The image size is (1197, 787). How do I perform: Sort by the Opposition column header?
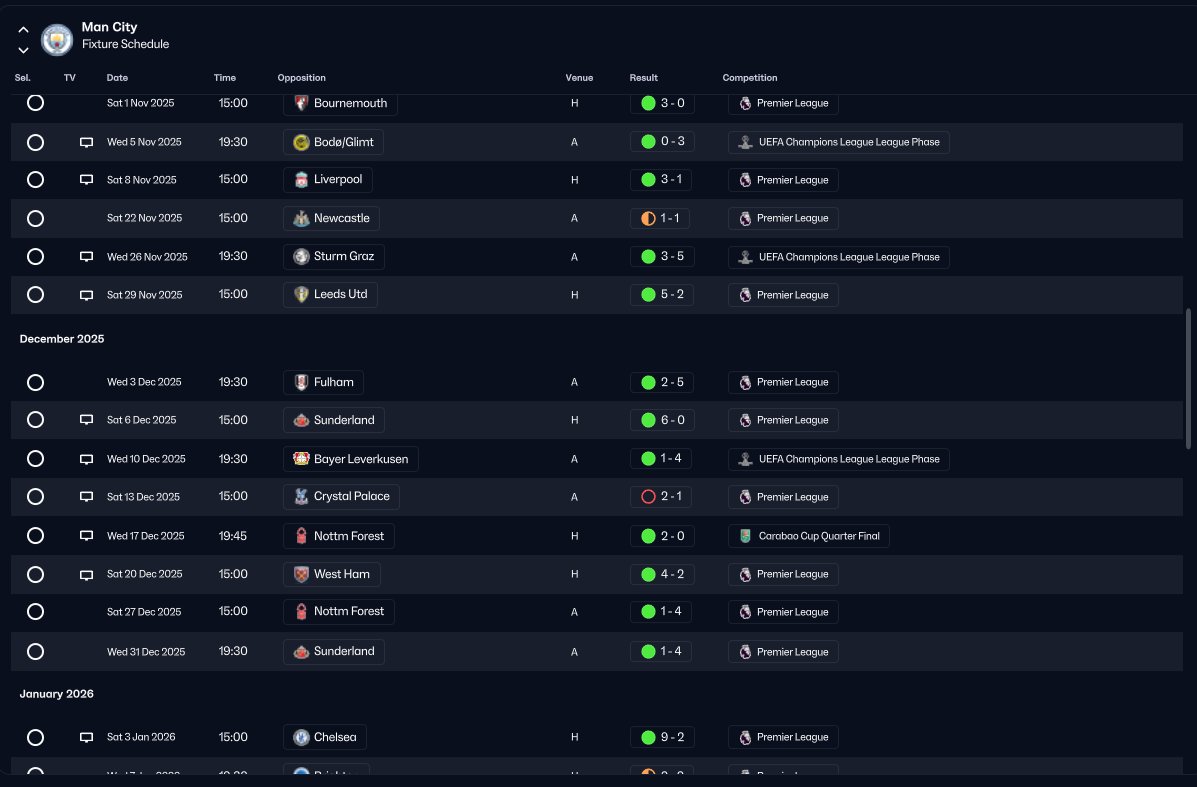(x=302, y=78)
